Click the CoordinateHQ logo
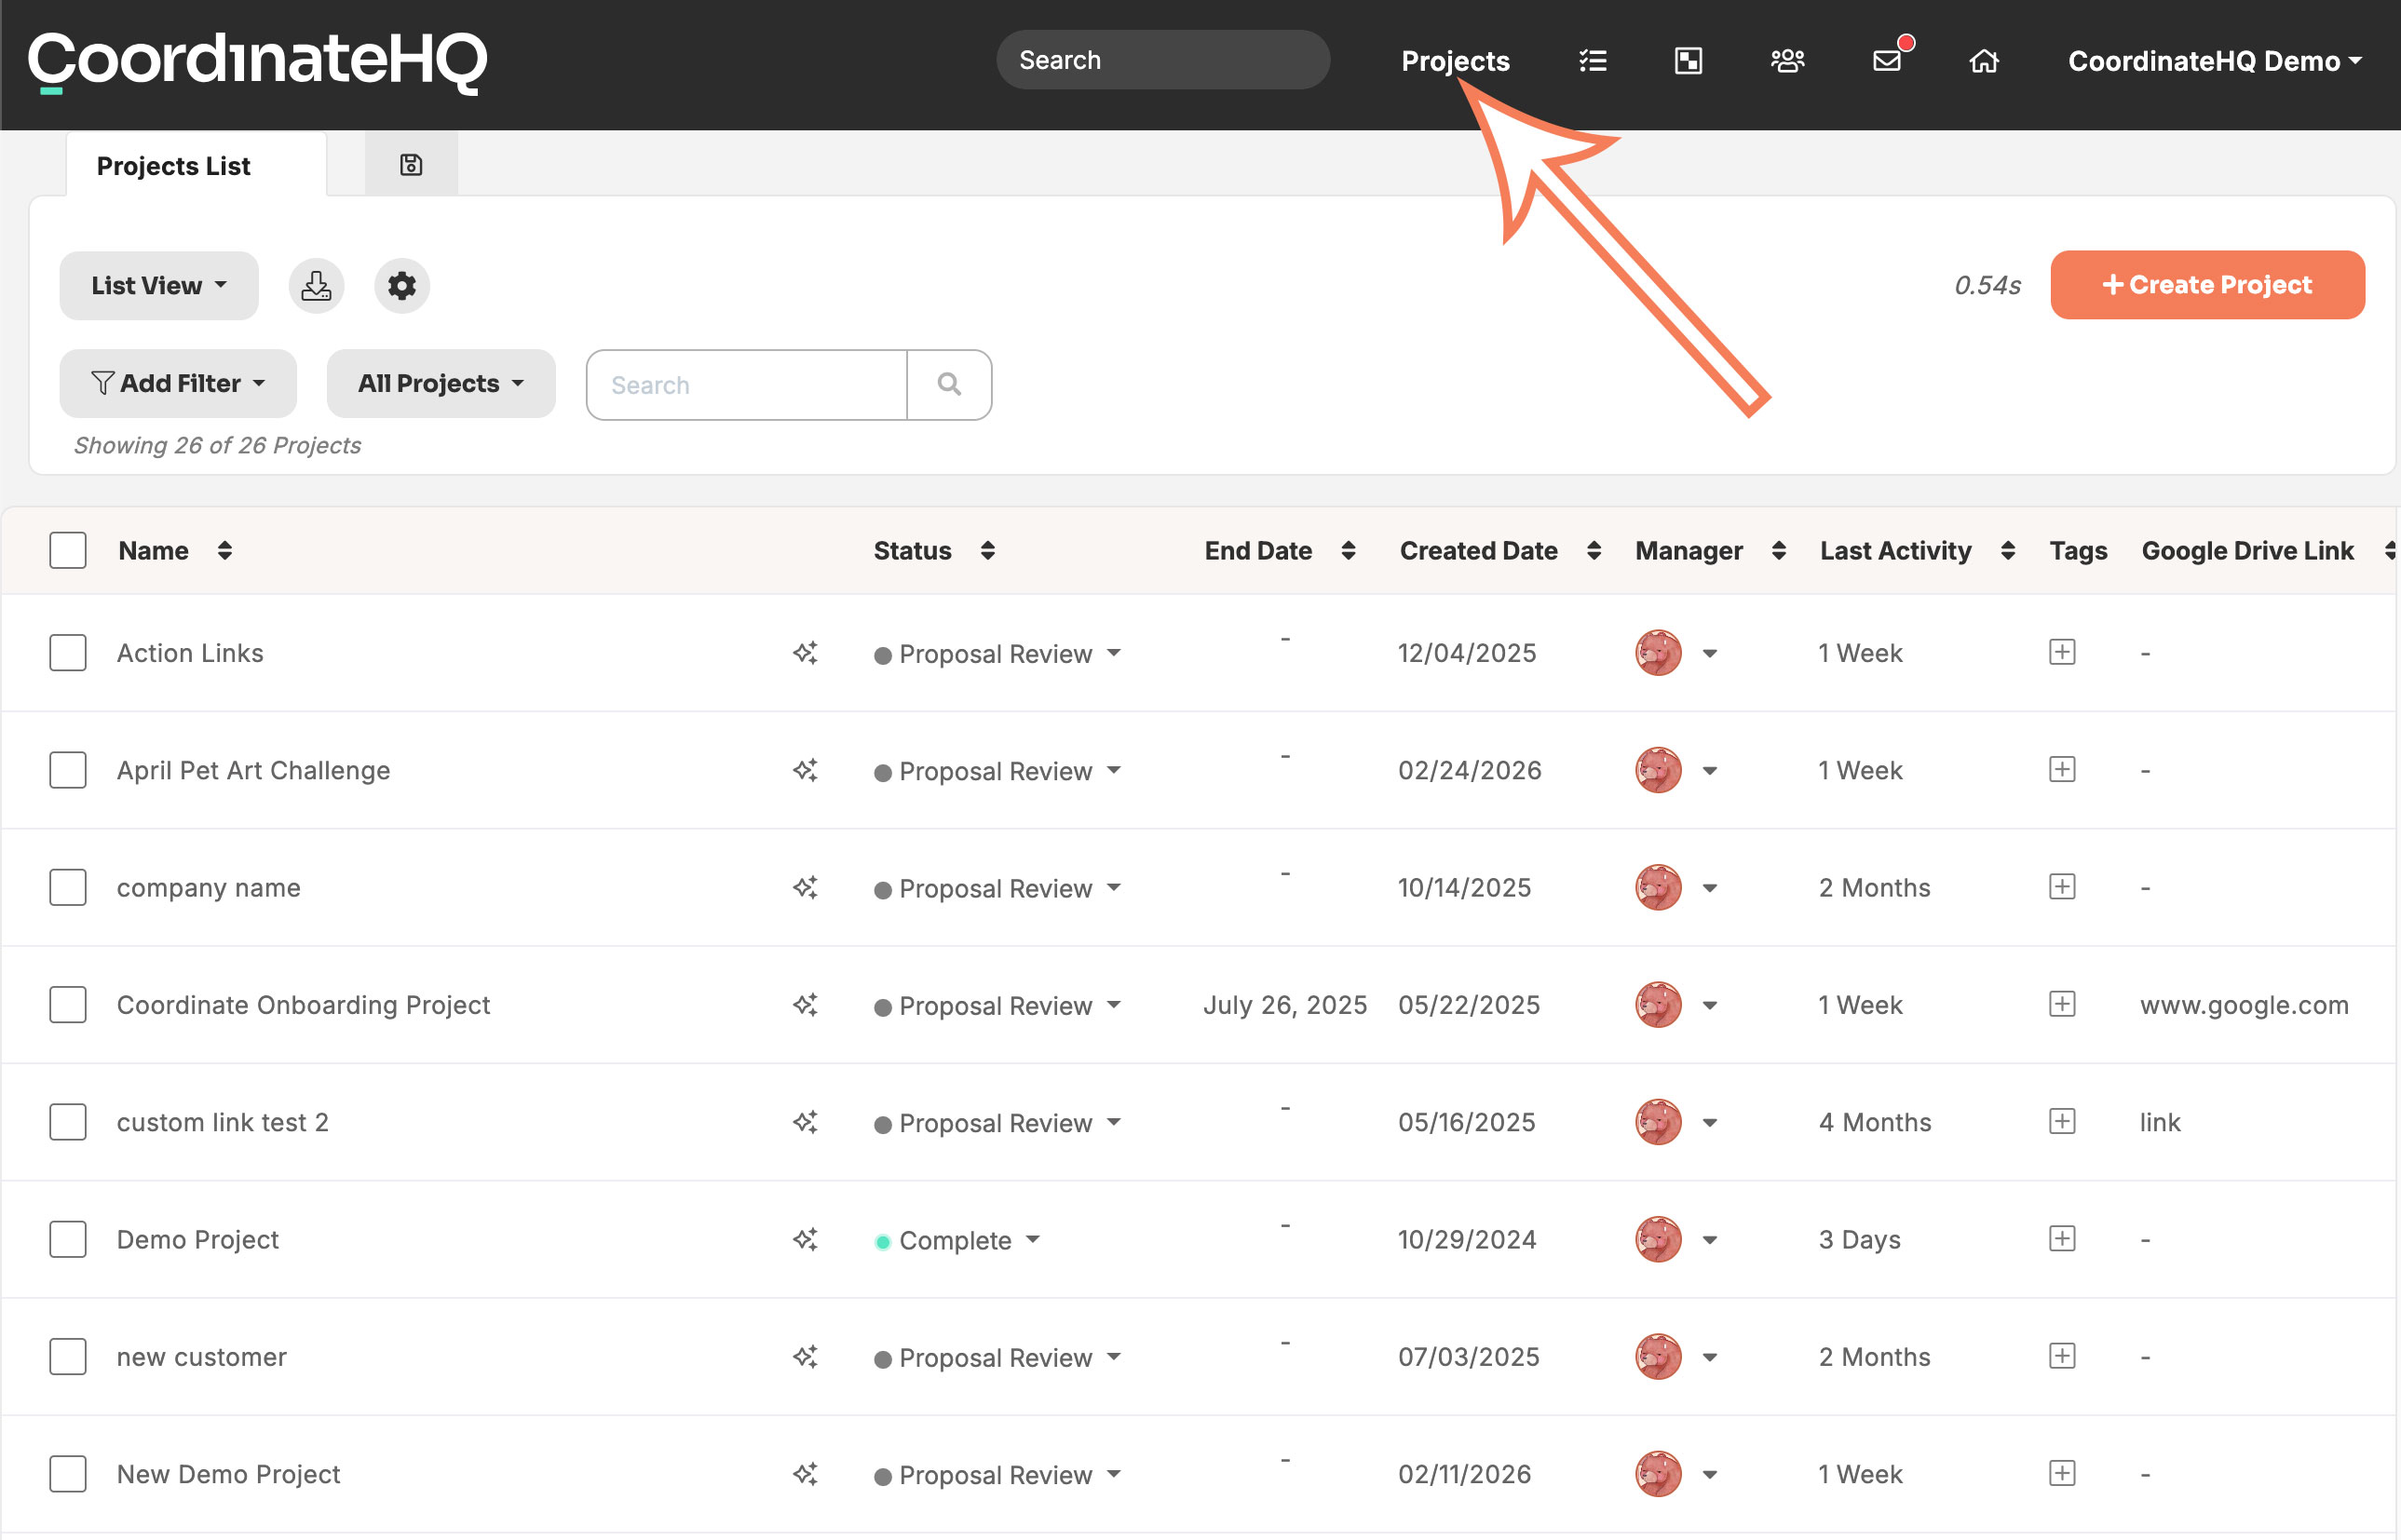The height and width of the screenshot is (1540, 2401). (257, 62)
